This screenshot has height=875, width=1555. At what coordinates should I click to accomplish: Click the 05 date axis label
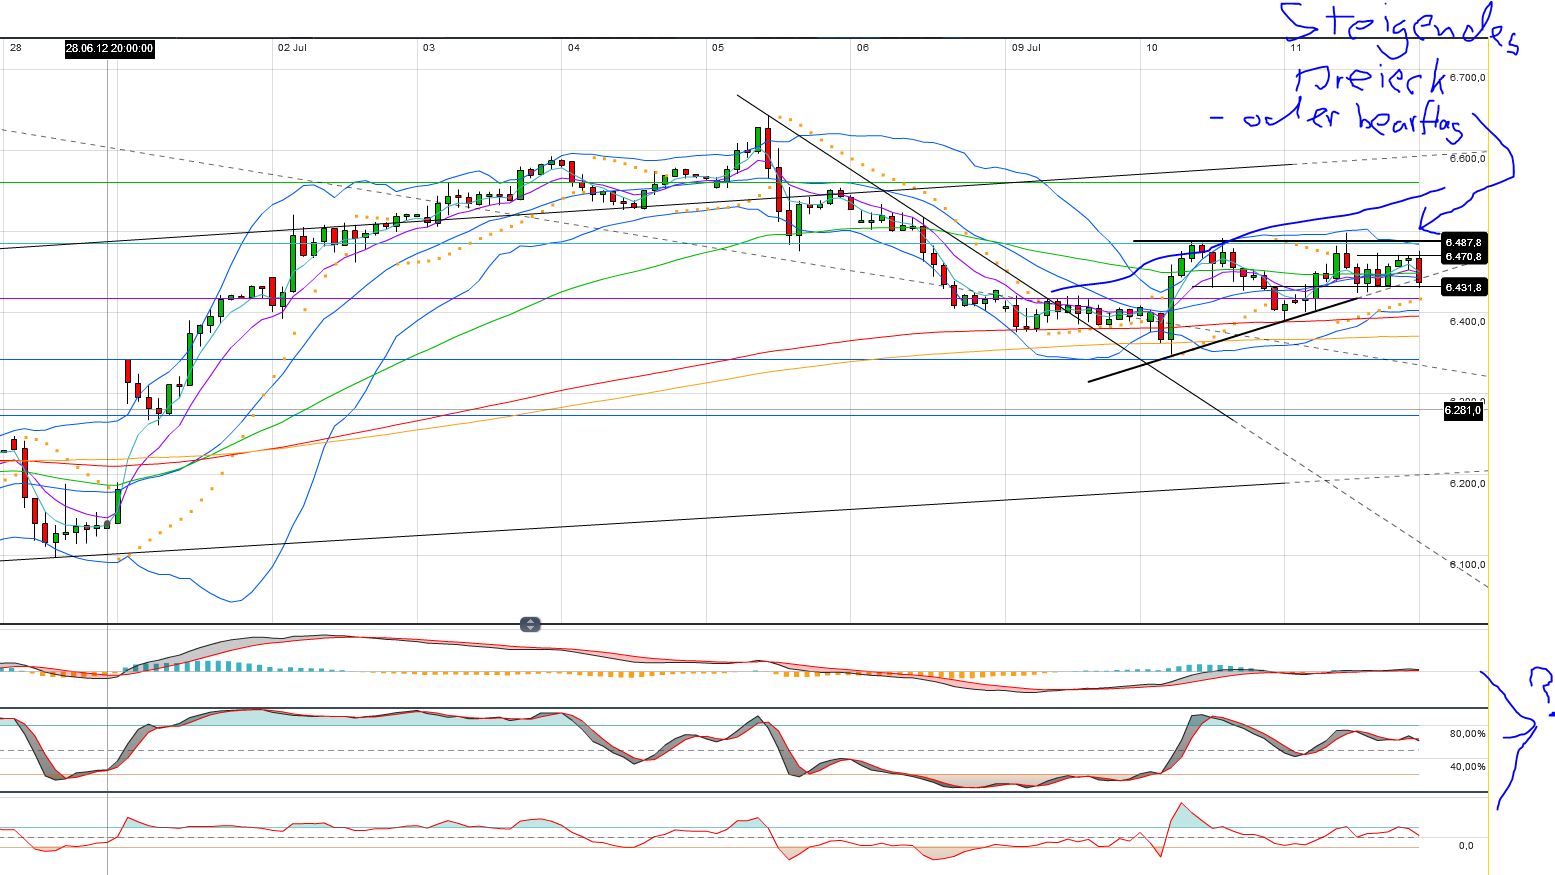[x=718, y=48]
